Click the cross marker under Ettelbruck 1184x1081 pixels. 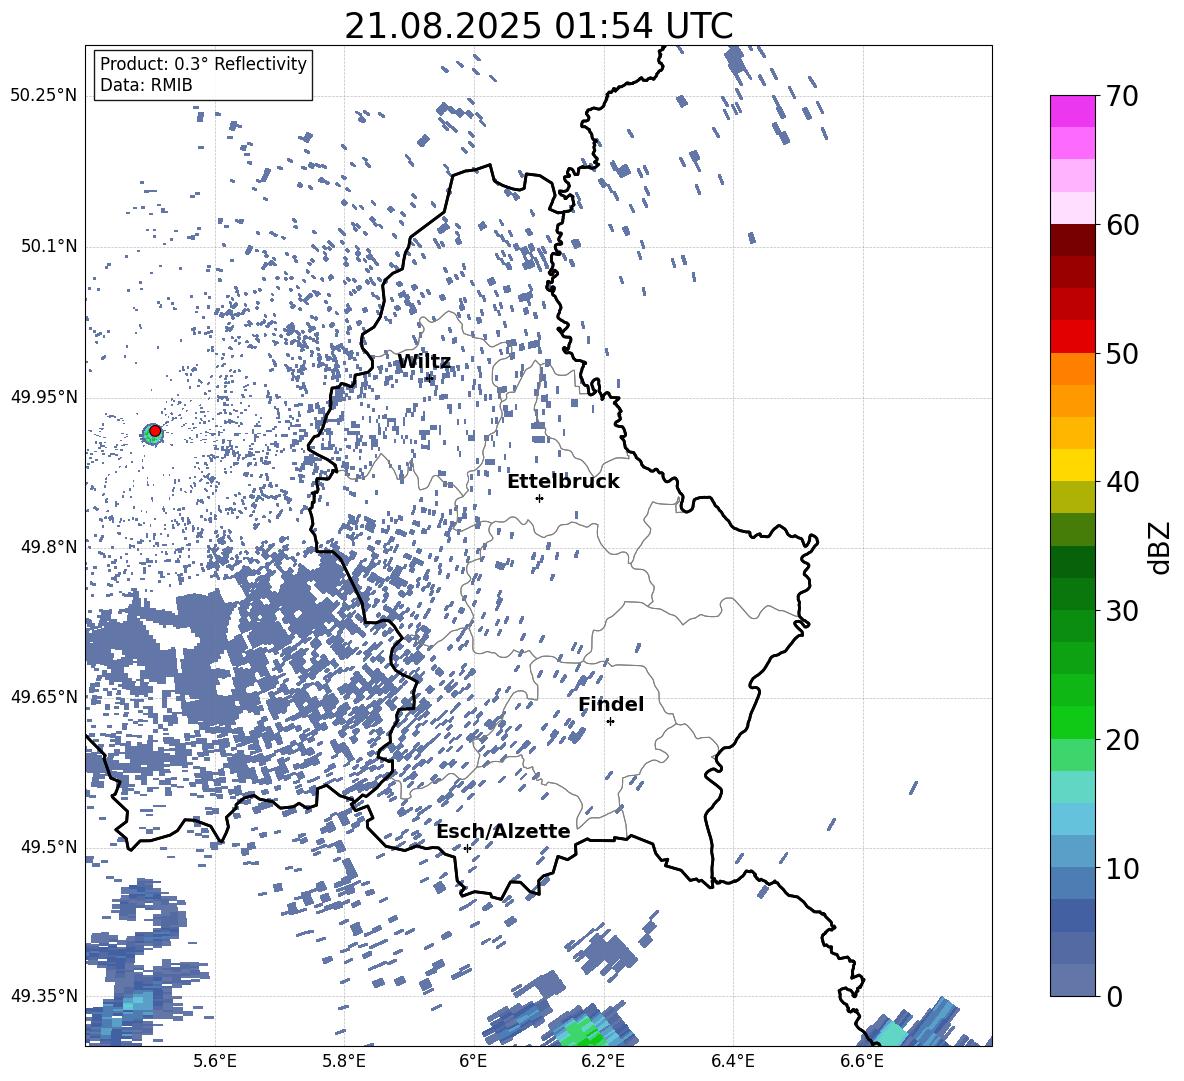[x=539, y=498]
